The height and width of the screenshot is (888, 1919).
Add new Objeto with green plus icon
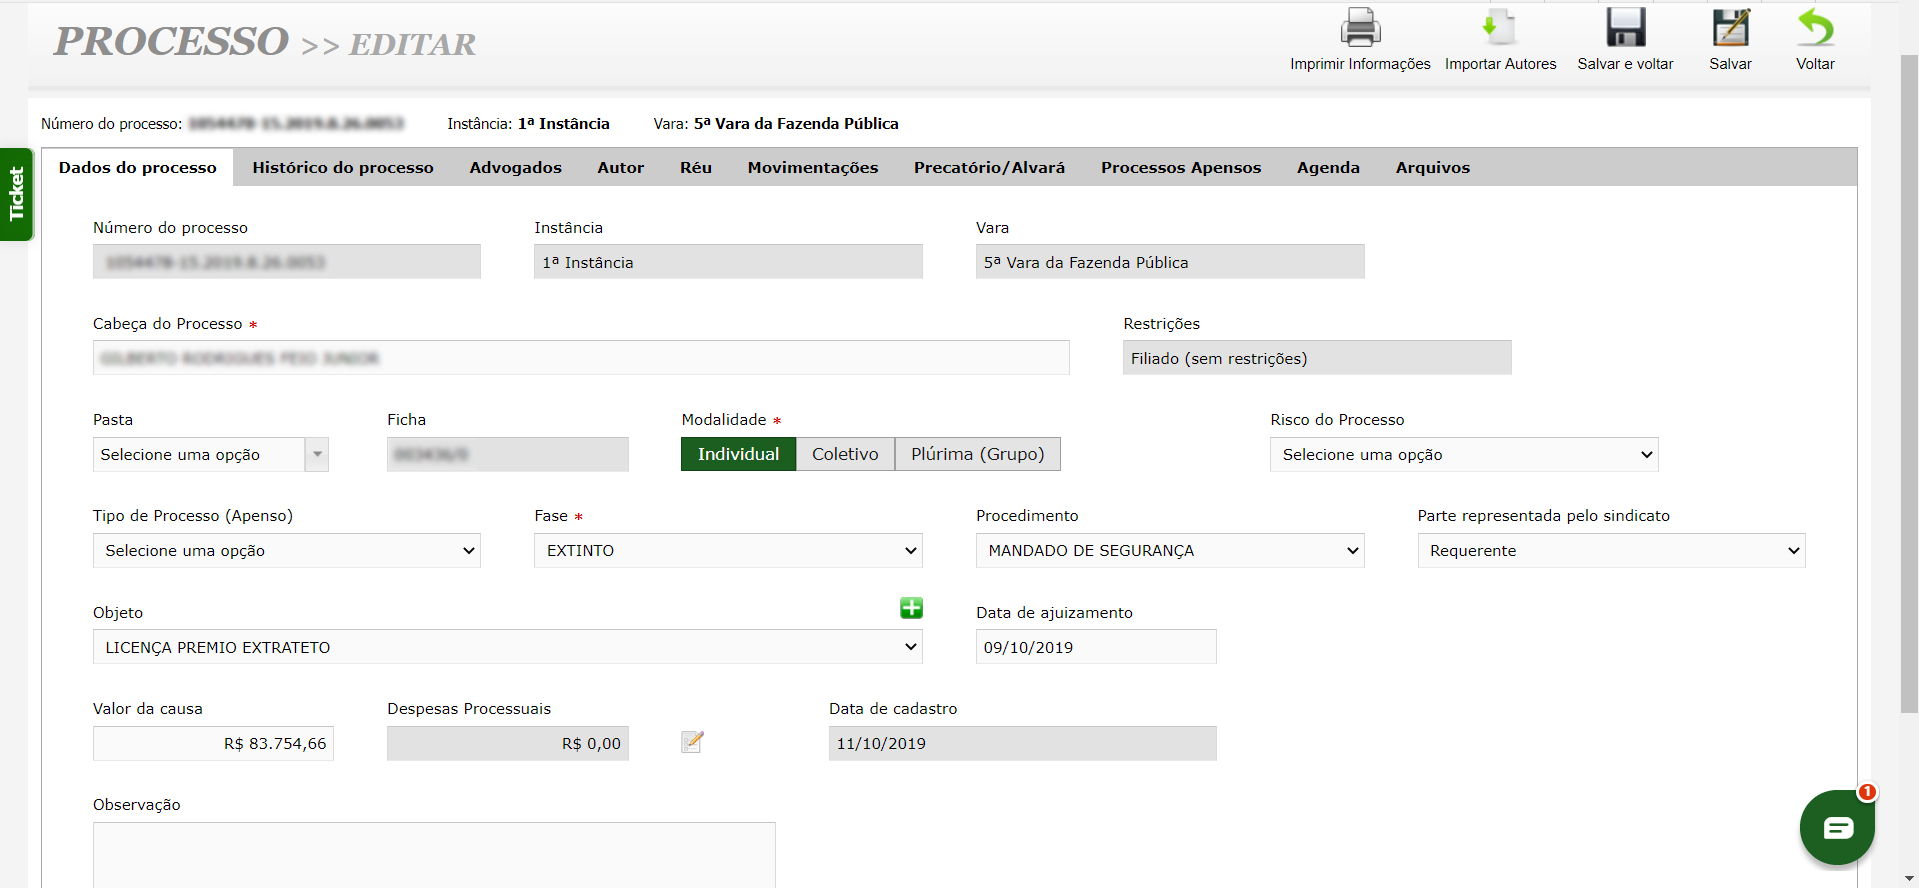point(911,608)
